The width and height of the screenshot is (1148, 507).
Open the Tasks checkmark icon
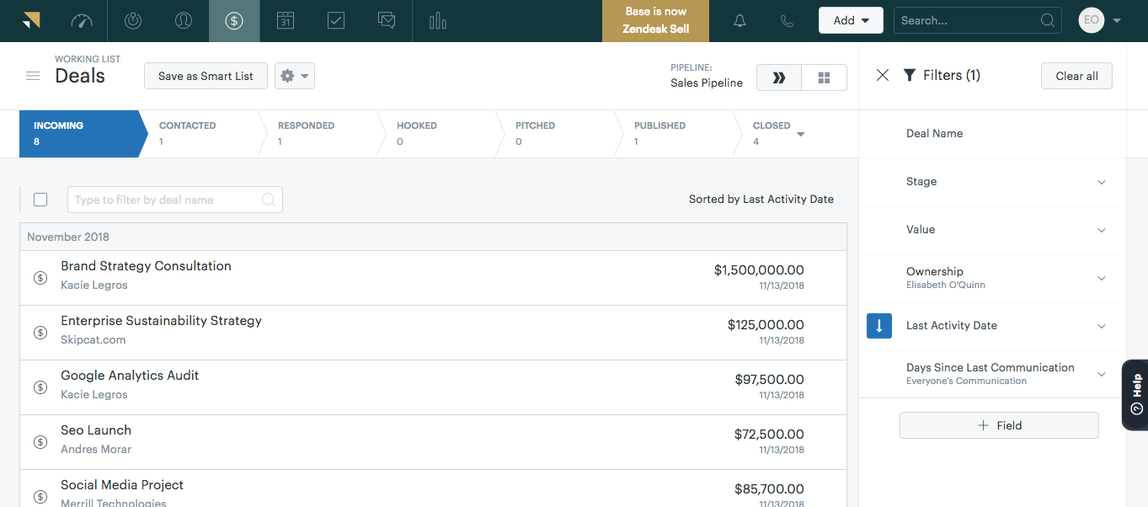[x=336, y=21]
